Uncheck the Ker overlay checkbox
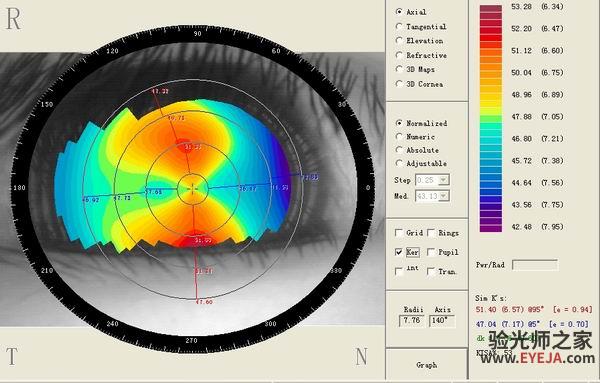 399,252
